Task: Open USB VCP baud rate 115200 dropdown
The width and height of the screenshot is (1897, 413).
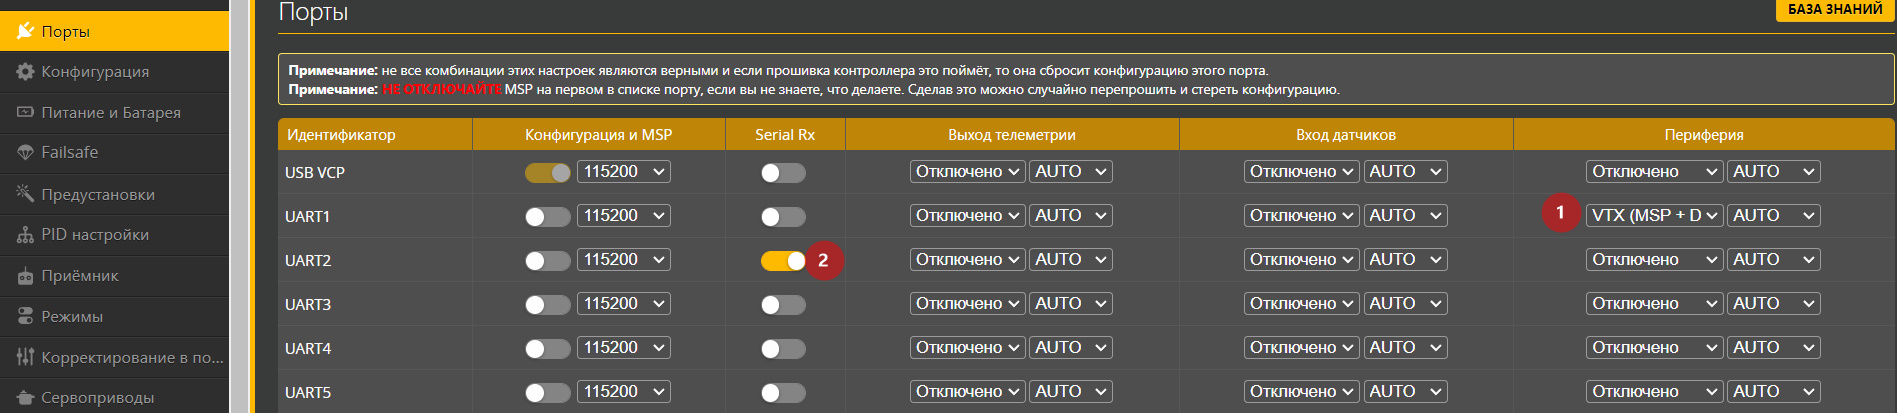Action: 623,172
